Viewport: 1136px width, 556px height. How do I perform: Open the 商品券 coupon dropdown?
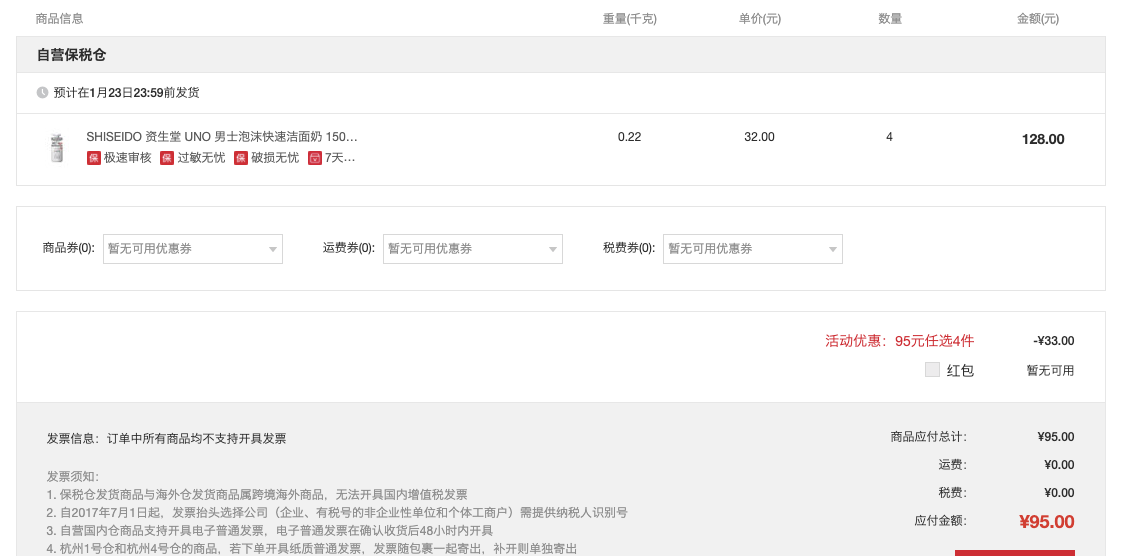click(193, 249)
